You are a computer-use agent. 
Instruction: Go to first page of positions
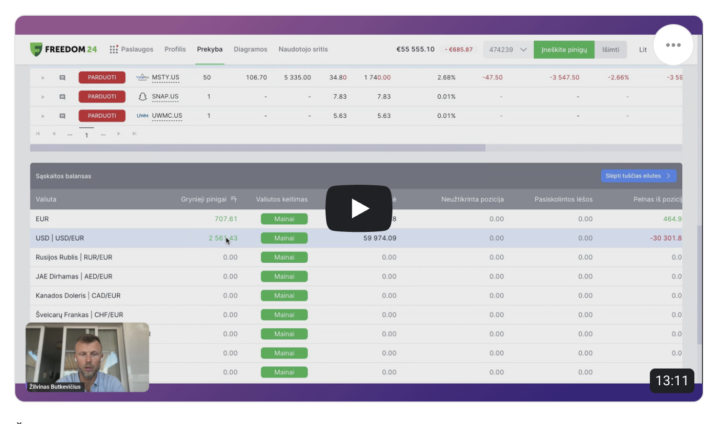point(38,134)
